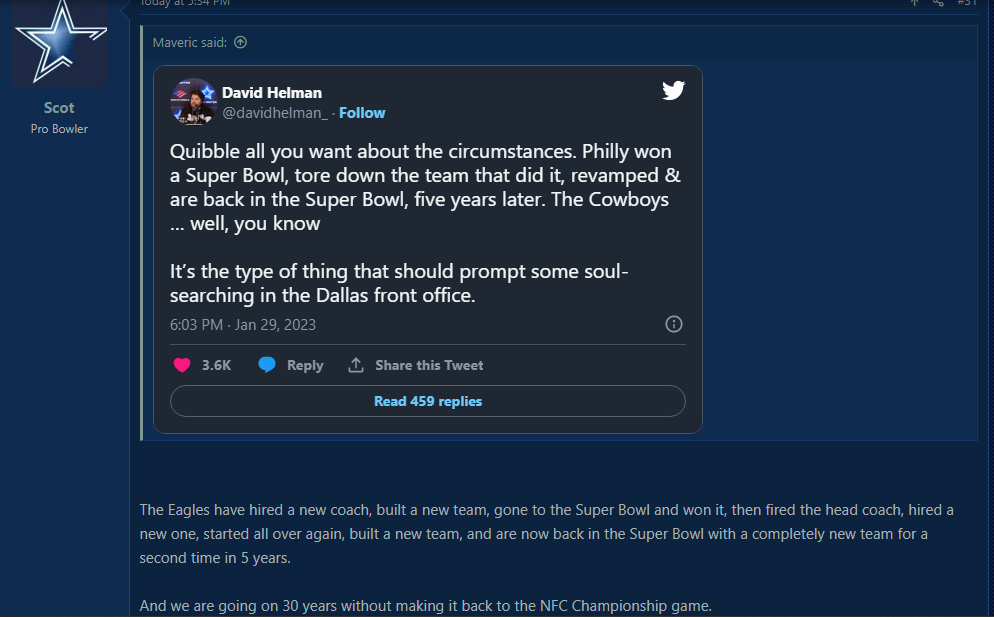
Task: Open Scot's user profile name
Action: [x=59, y=108]
